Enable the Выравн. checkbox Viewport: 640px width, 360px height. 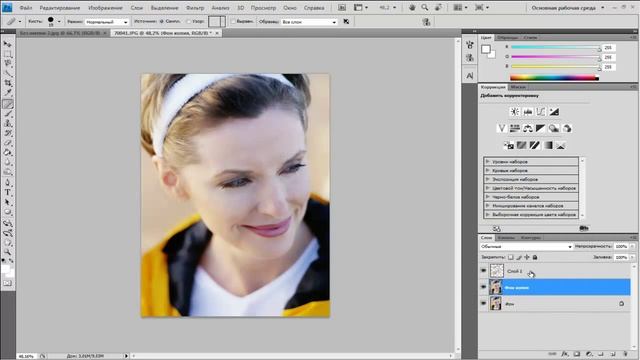click(233, 22)
